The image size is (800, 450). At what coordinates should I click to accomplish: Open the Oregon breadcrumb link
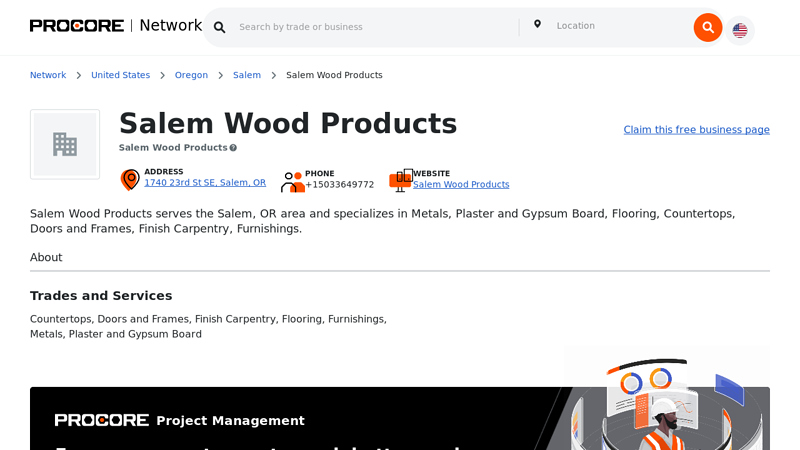191,75
